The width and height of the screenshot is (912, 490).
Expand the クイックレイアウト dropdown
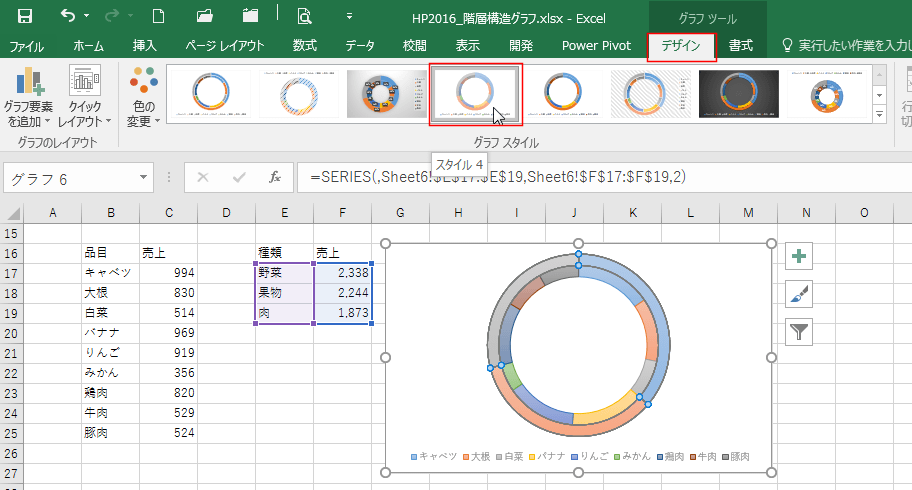coord(85,100)
